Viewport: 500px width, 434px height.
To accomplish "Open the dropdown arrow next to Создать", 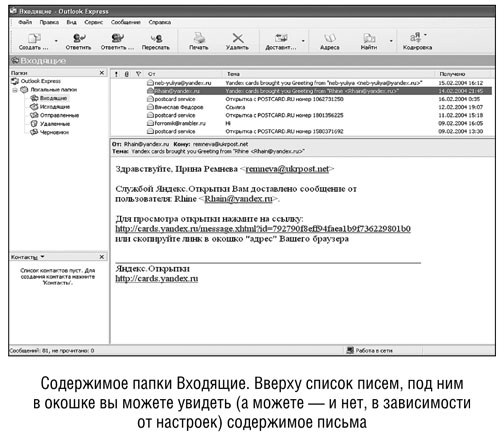I will point(56,41).
